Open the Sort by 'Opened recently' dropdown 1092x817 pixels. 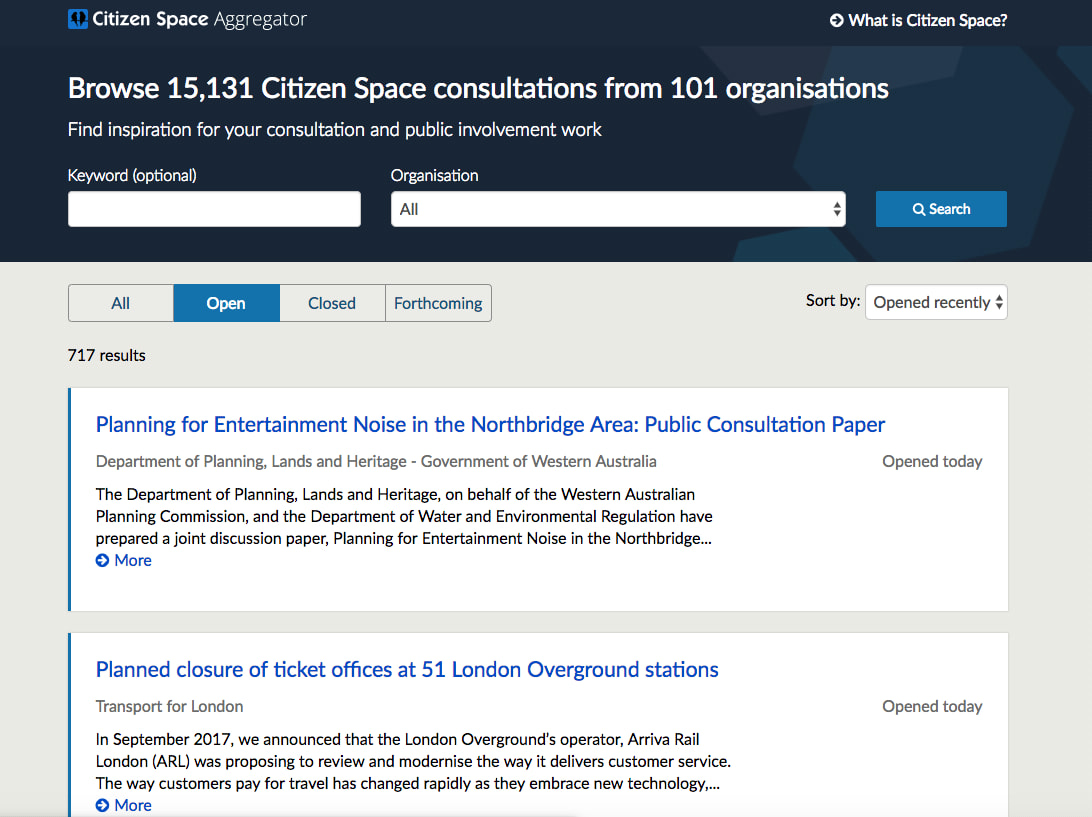click(x=936, y=302)
